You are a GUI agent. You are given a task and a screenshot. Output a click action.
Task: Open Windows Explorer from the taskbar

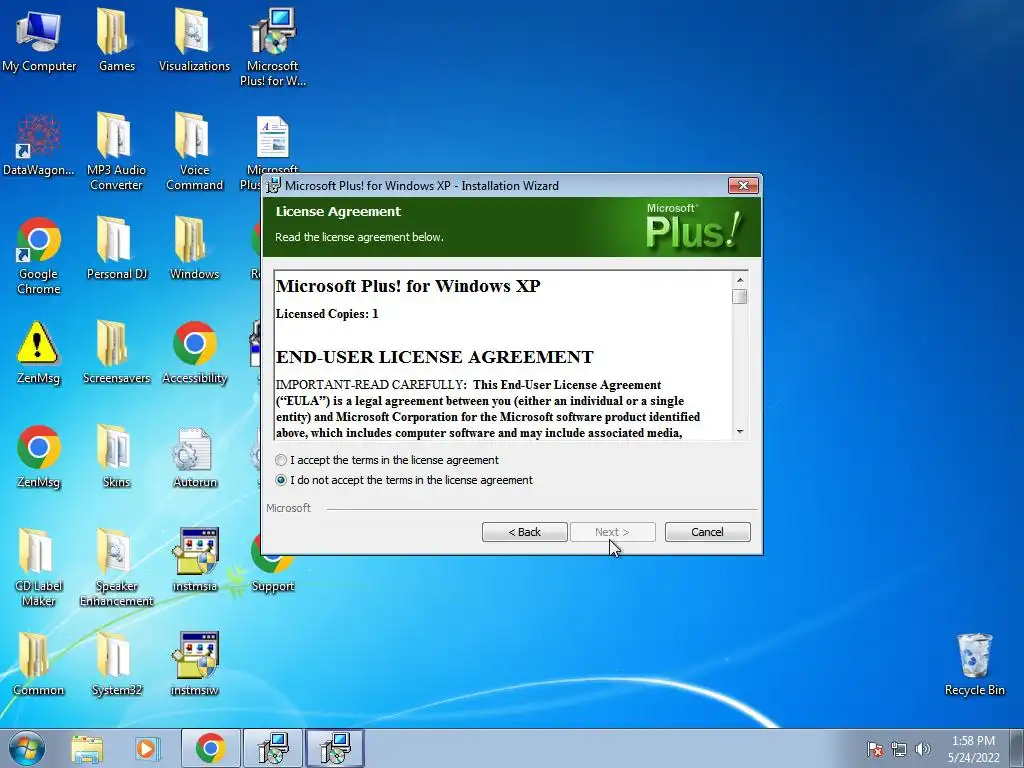tap(87, 748)
